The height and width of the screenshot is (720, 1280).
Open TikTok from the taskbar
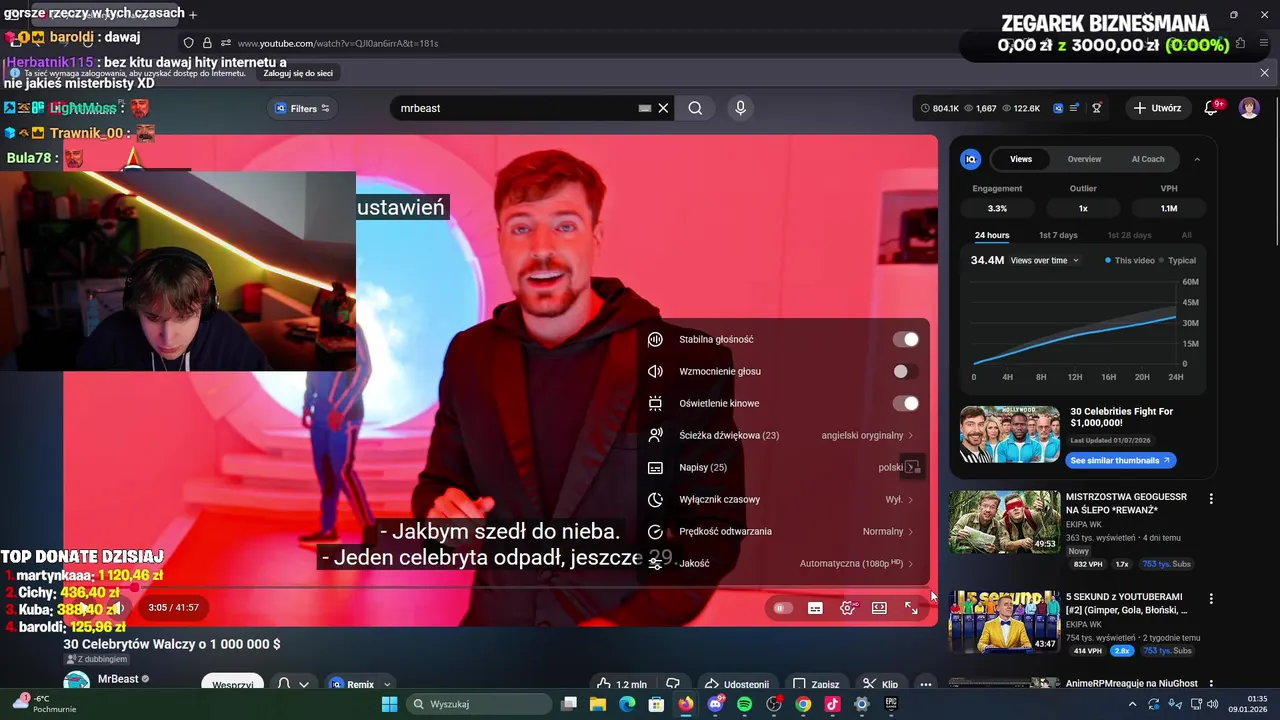point(832,704)
